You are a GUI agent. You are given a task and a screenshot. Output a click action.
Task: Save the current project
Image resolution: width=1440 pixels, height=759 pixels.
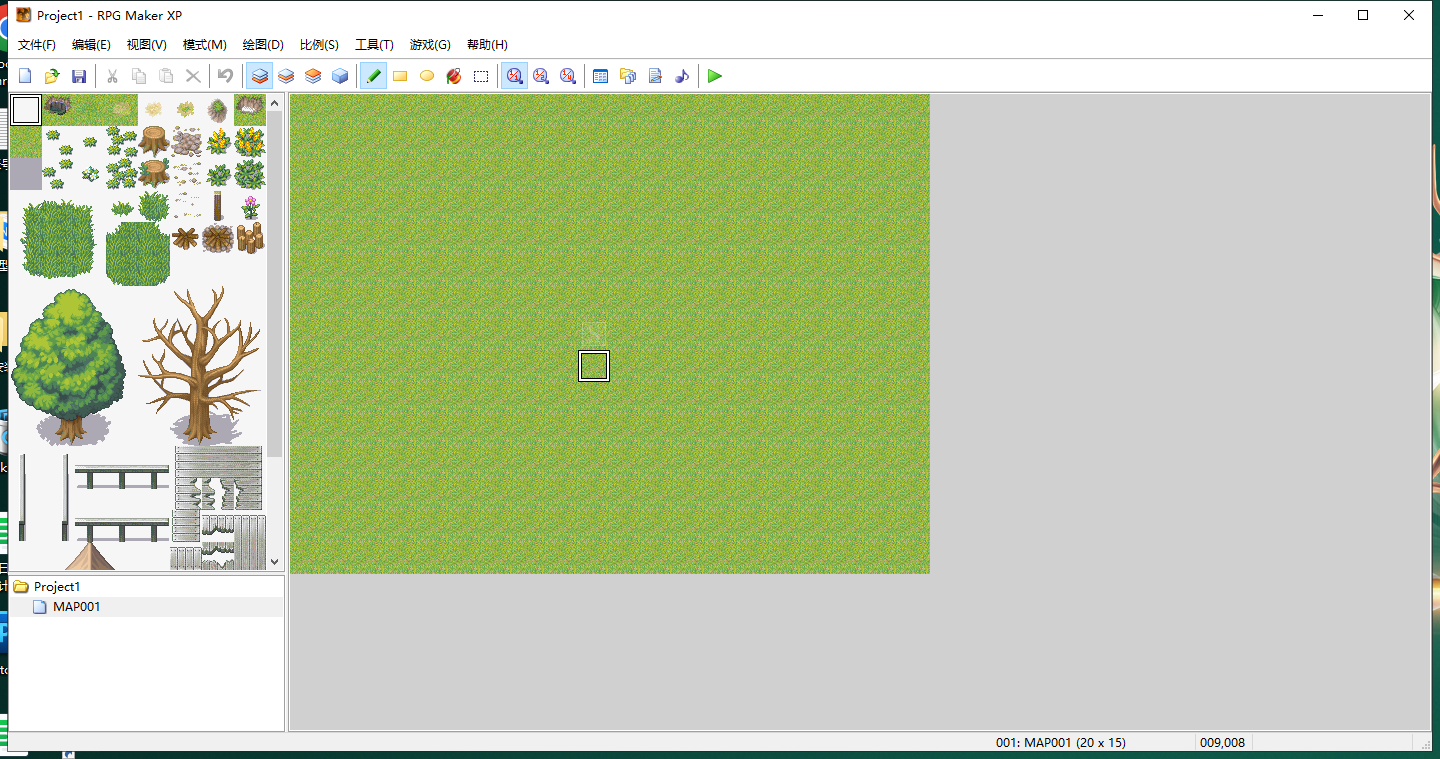(79, 75)
